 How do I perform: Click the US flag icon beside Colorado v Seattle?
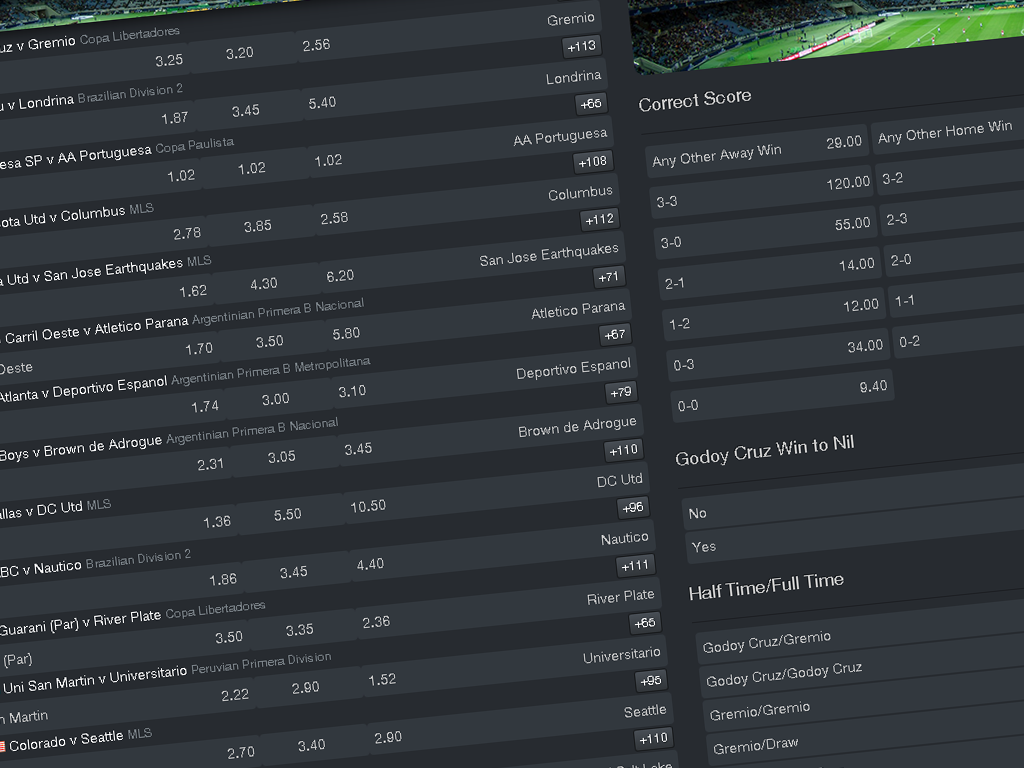click(3, 746)
